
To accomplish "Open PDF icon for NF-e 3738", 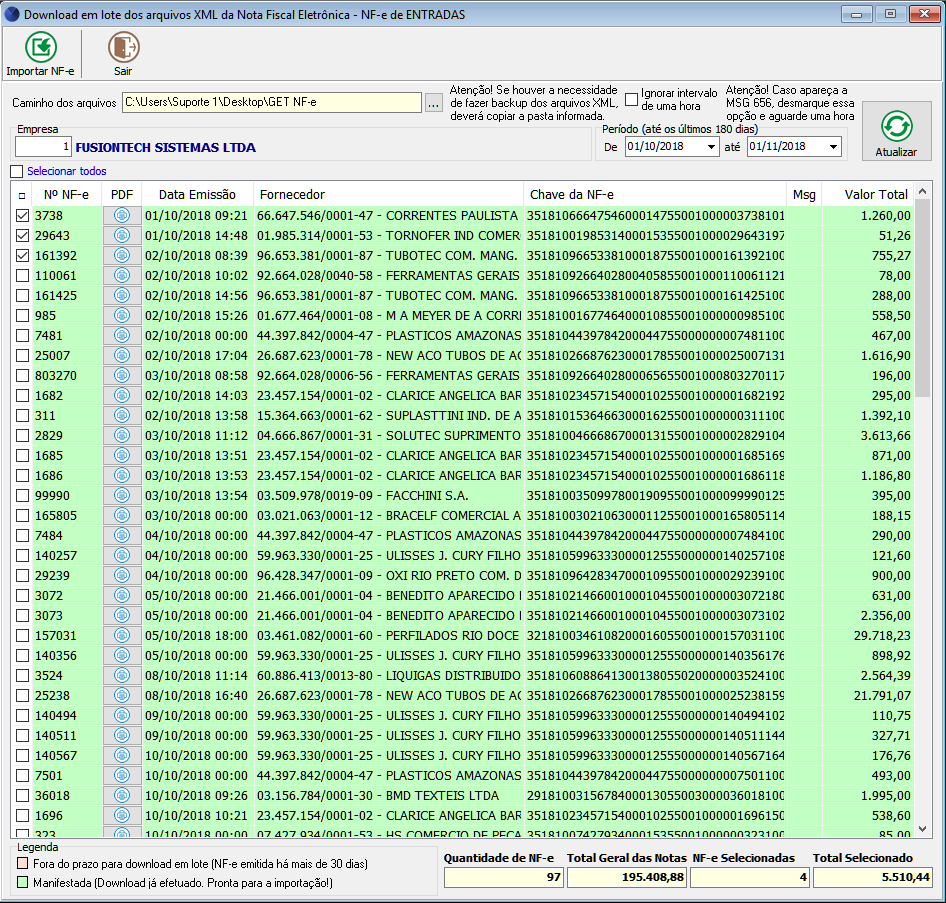I will pyautogui.click(x=122, y=215).
